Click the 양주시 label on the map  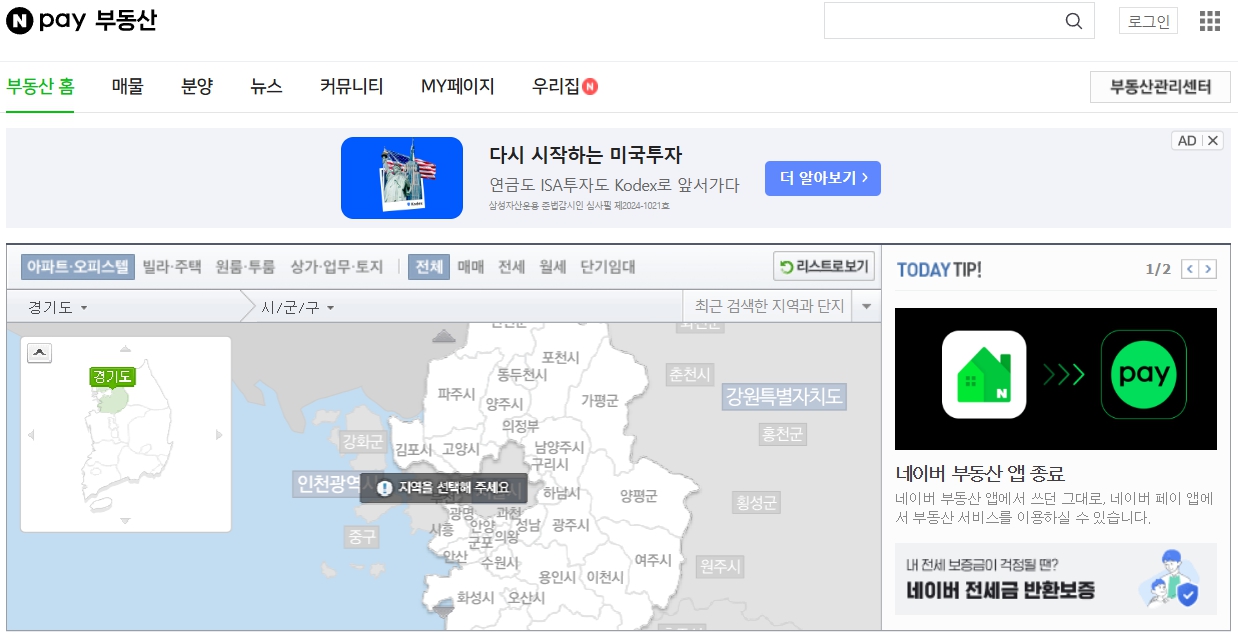[504, 403]
